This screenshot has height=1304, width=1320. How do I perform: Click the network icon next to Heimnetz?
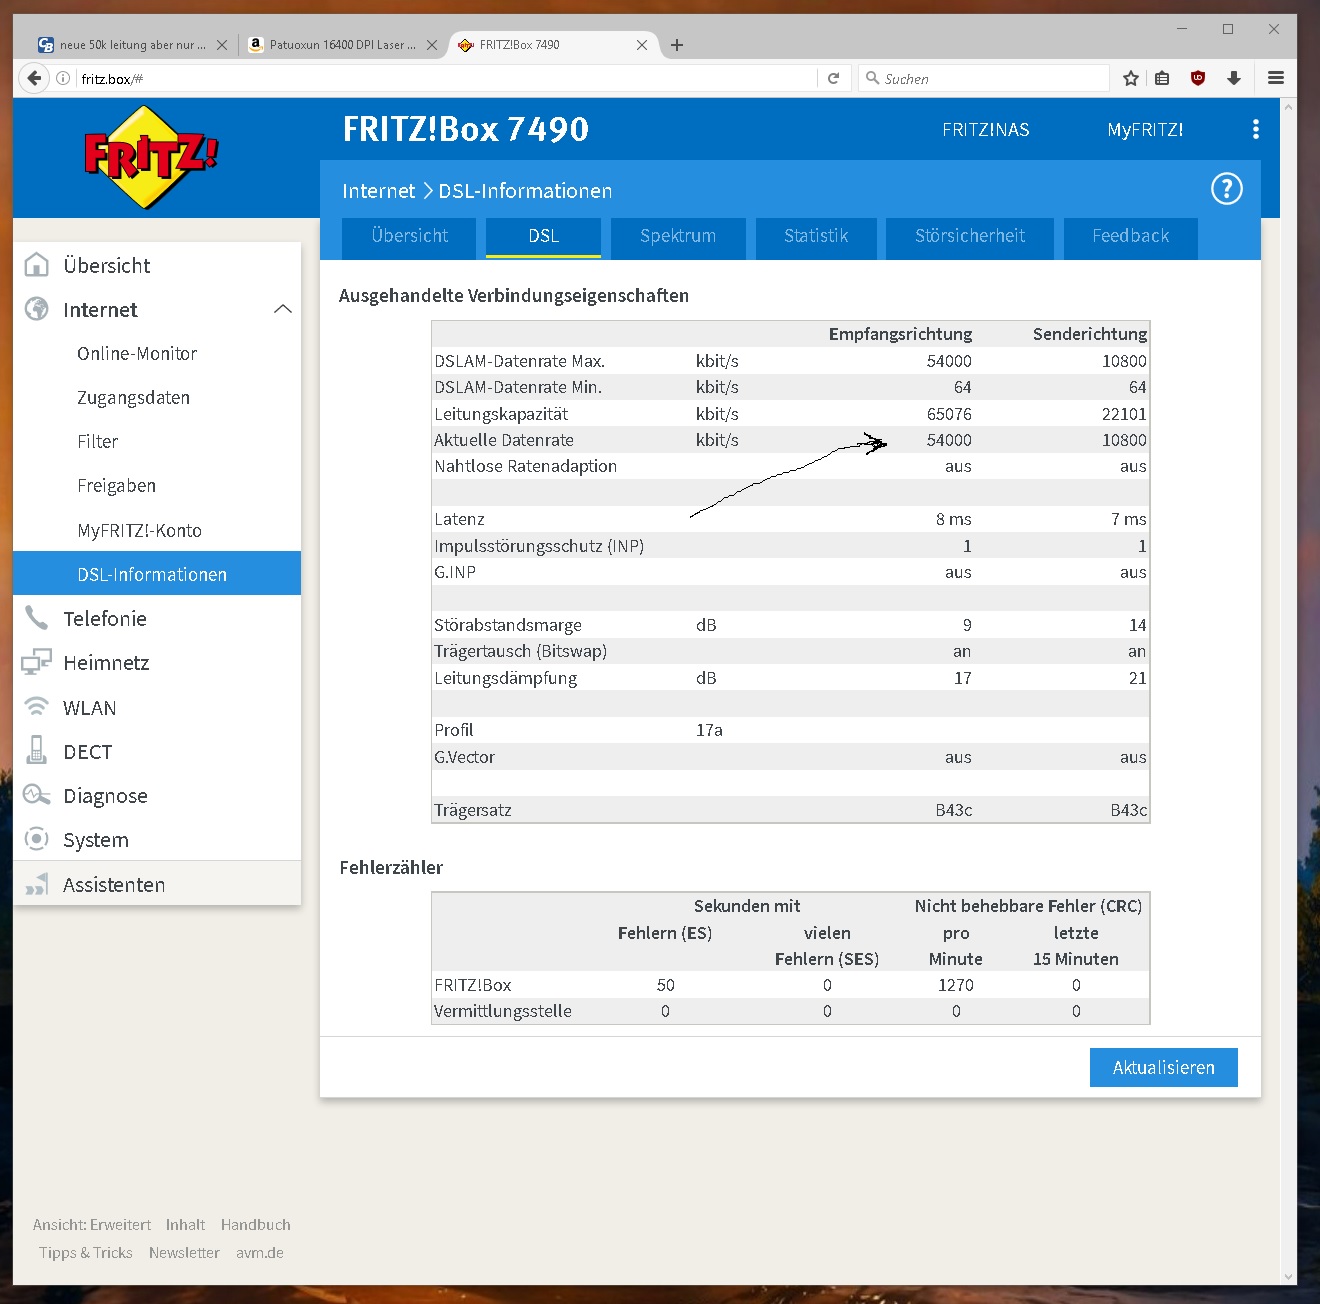[x=37, y=662]
